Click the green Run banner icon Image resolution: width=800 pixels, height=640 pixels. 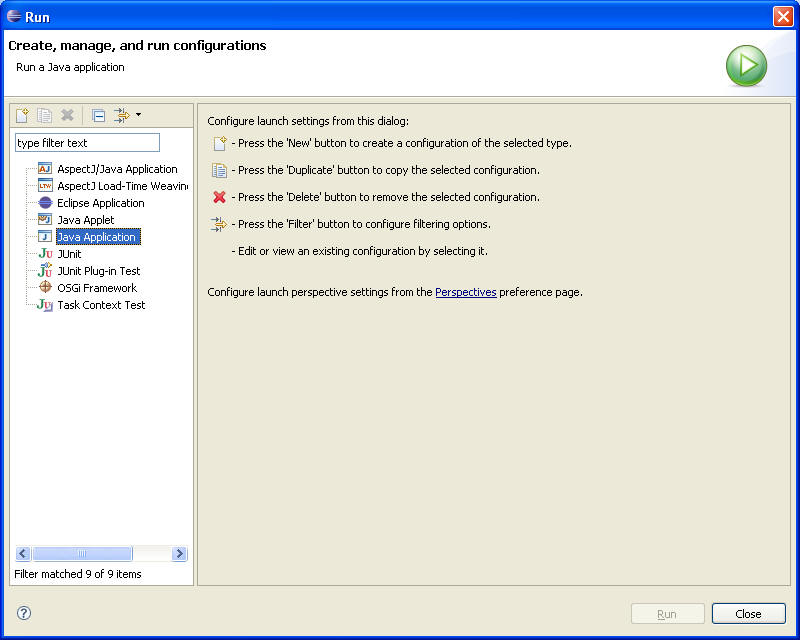coord(746,66)
